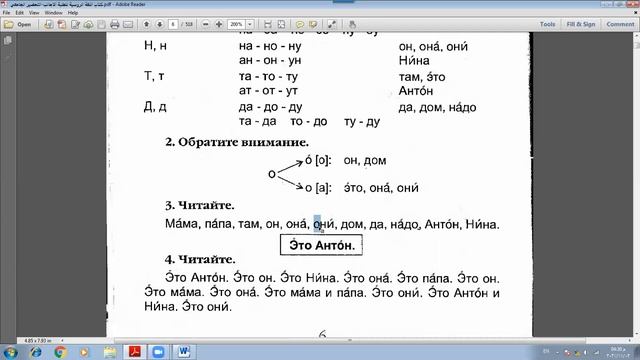640x360 pixels.
Task: Click the system clock in the tray
Action: coord(617,352)
